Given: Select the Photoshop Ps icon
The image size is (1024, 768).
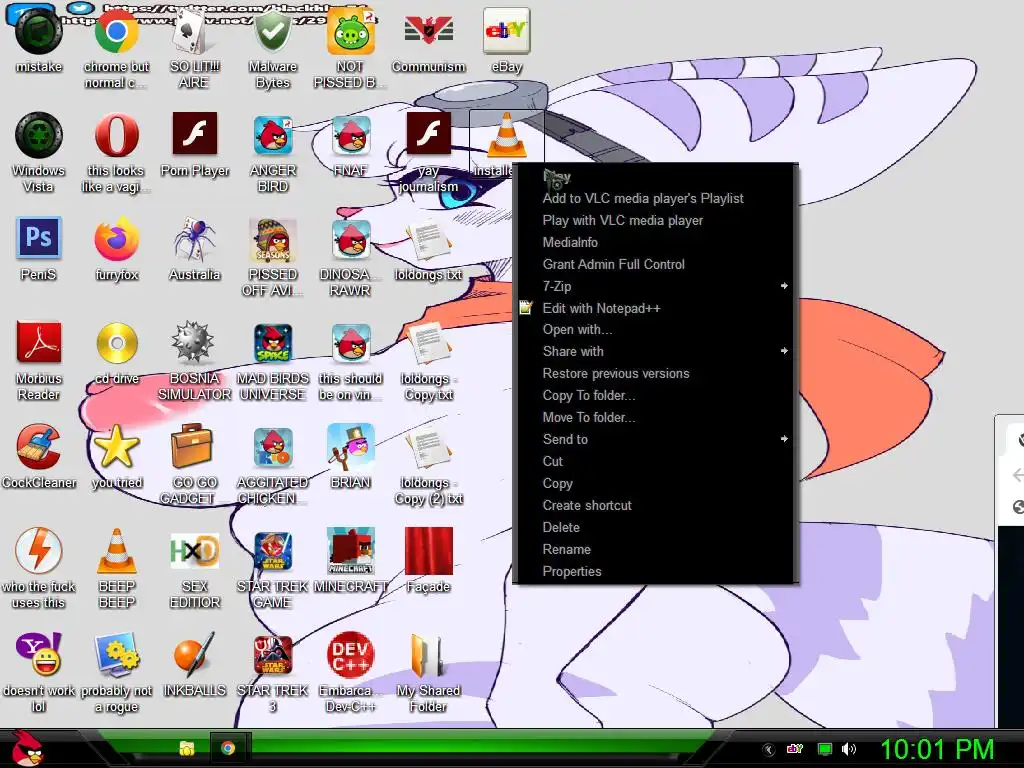Looking at the screenshot, I should click(39, 238).
